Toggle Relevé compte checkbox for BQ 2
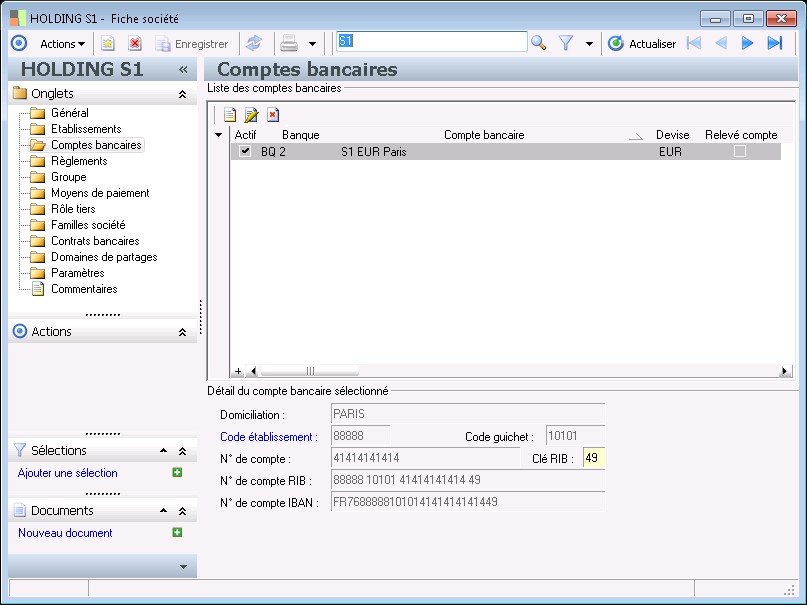 pos(740,151)
